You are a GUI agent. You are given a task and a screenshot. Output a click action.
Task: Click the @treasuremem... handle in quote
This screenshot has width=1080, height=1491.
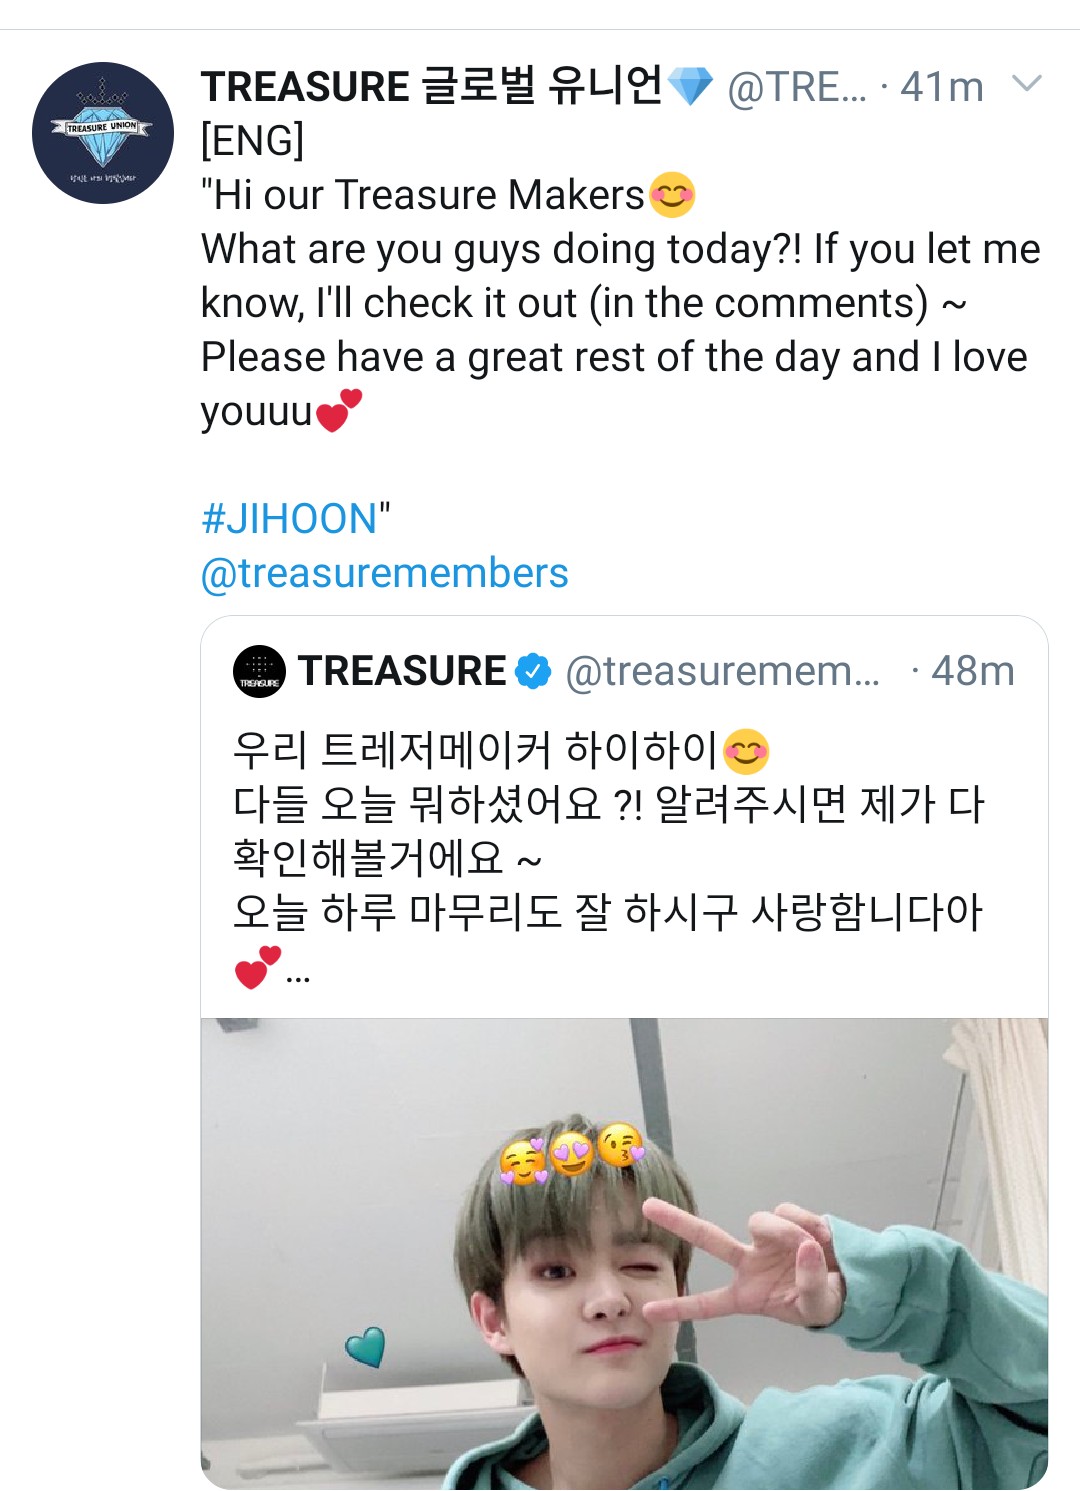723,671
